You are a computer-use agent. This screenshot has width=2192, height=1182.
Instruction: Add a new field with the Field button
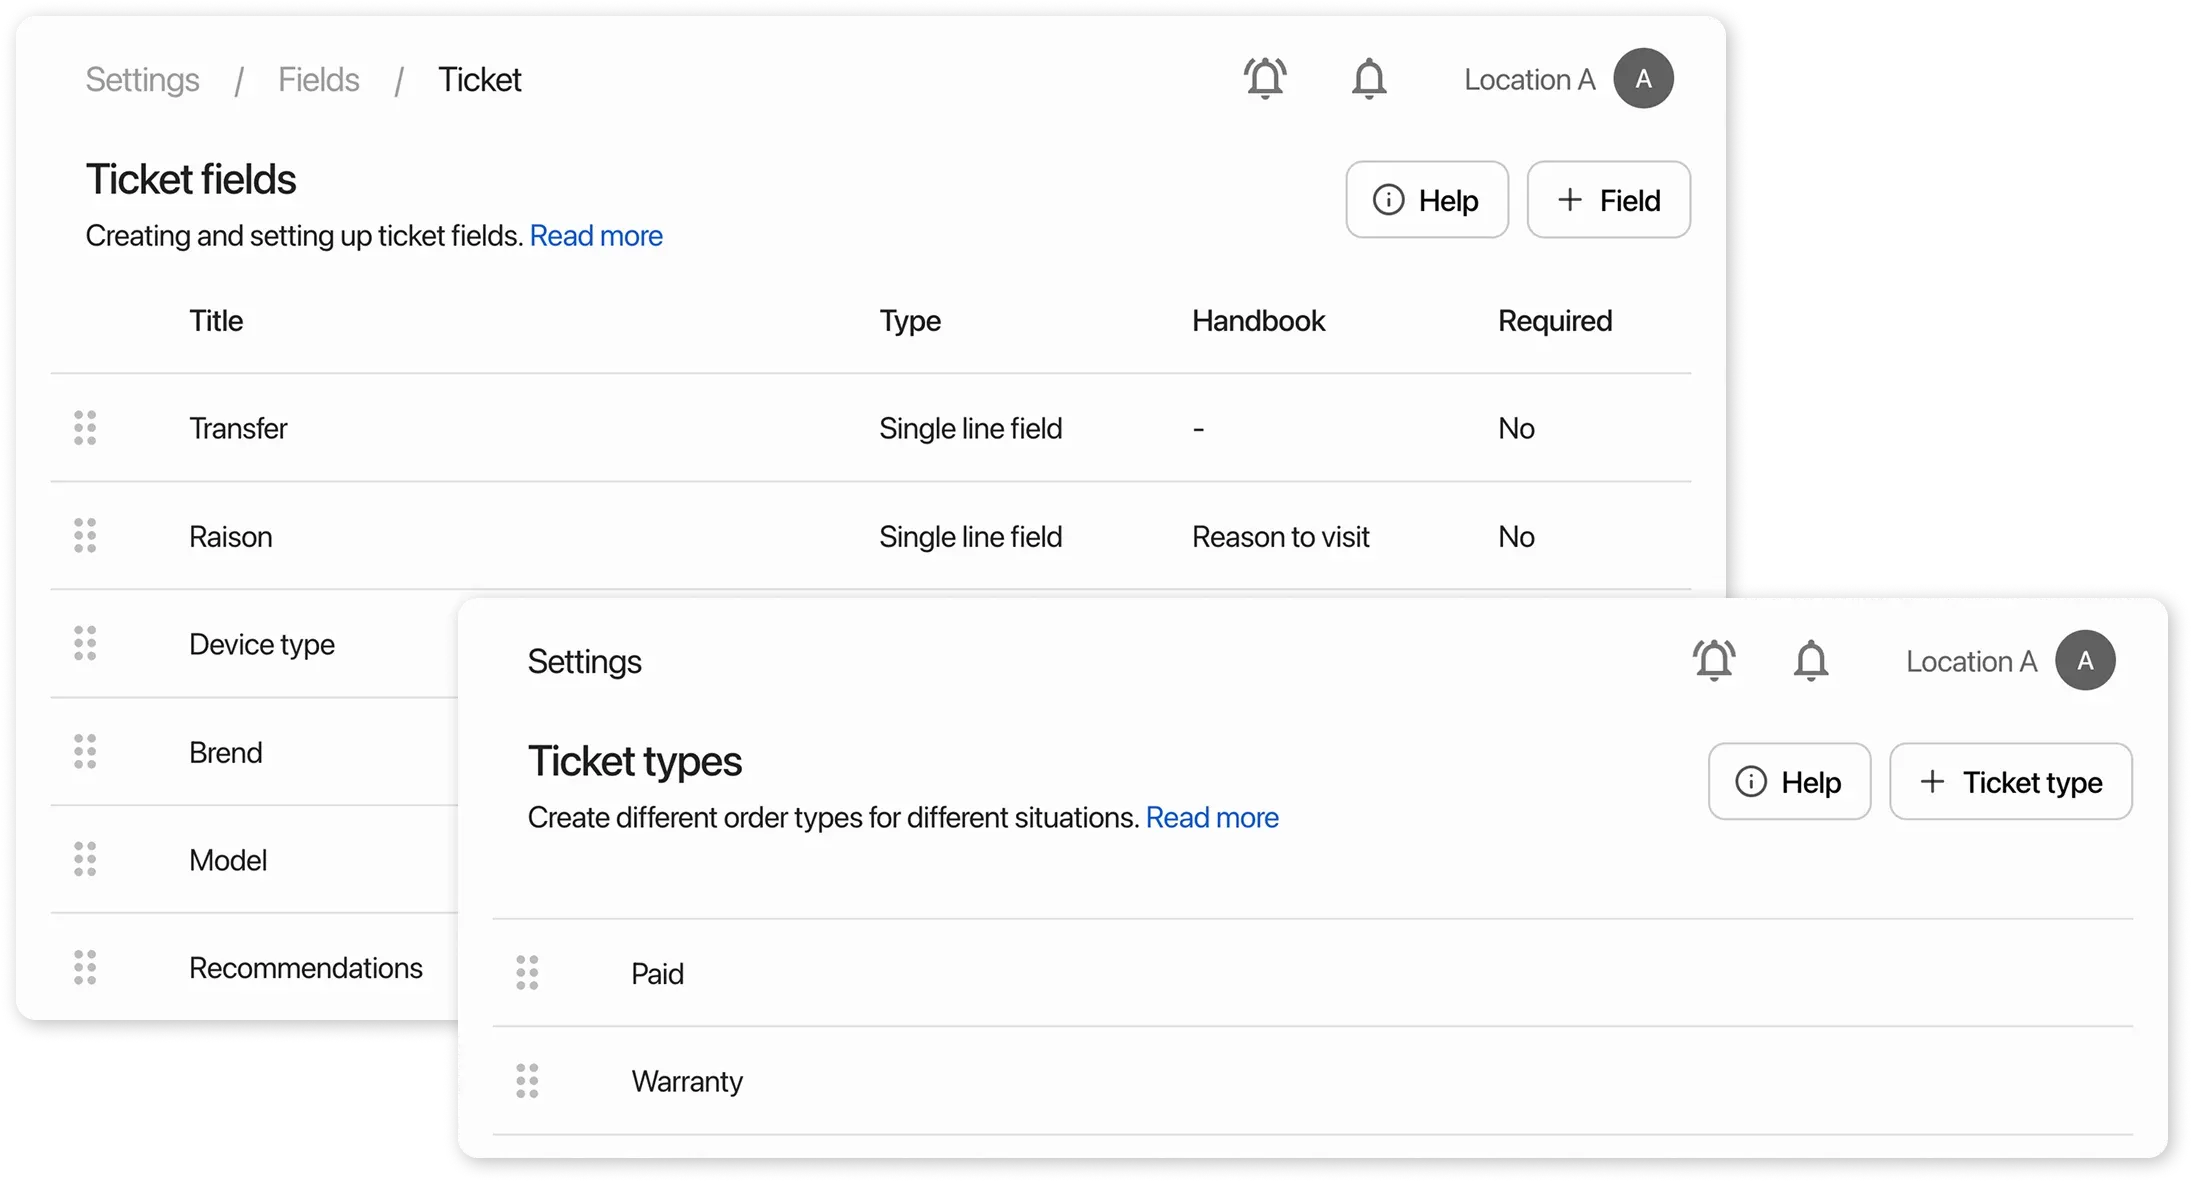point(1608,199)
